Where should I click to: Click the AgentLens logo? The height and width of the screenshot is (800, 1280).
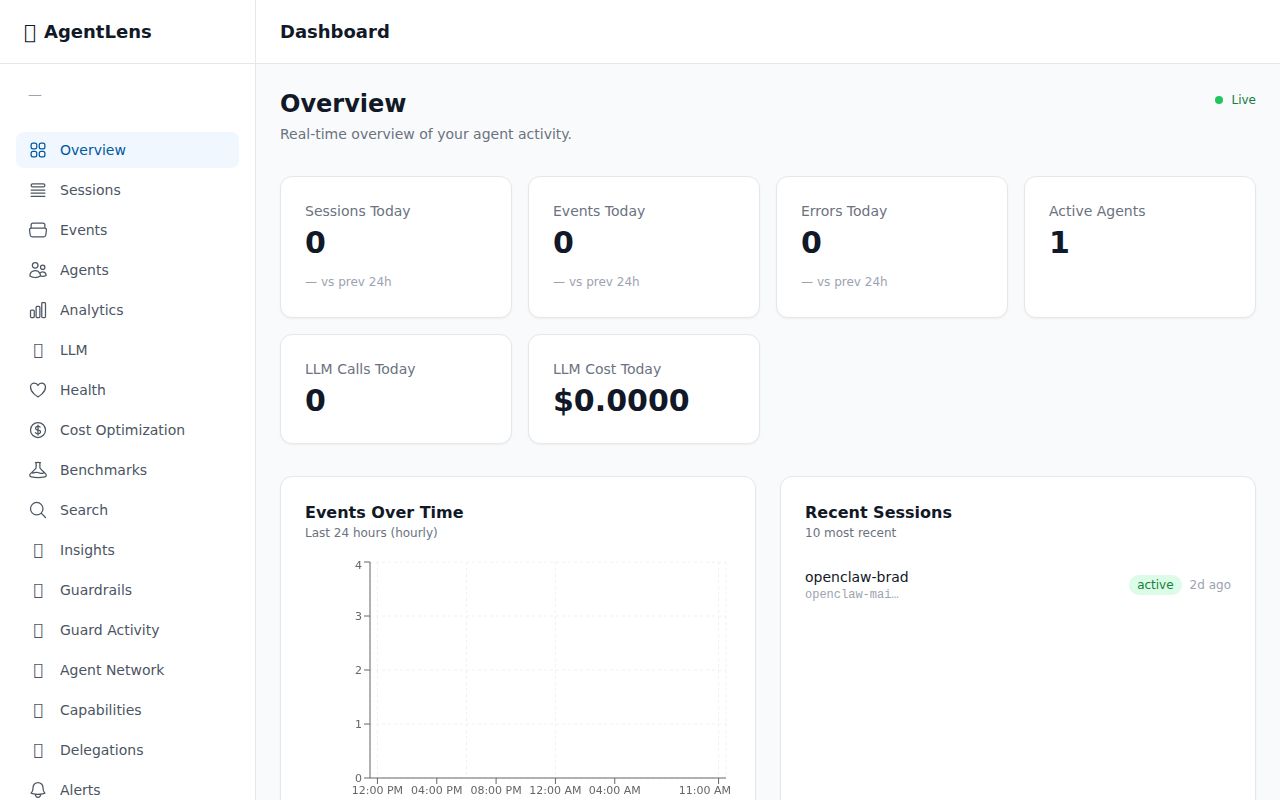pos(88,32)
